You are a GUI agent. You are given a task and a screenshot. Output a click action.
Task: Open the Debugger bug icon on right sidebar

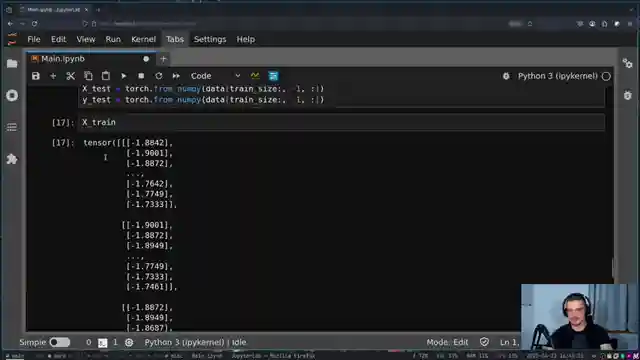(627, 96)
